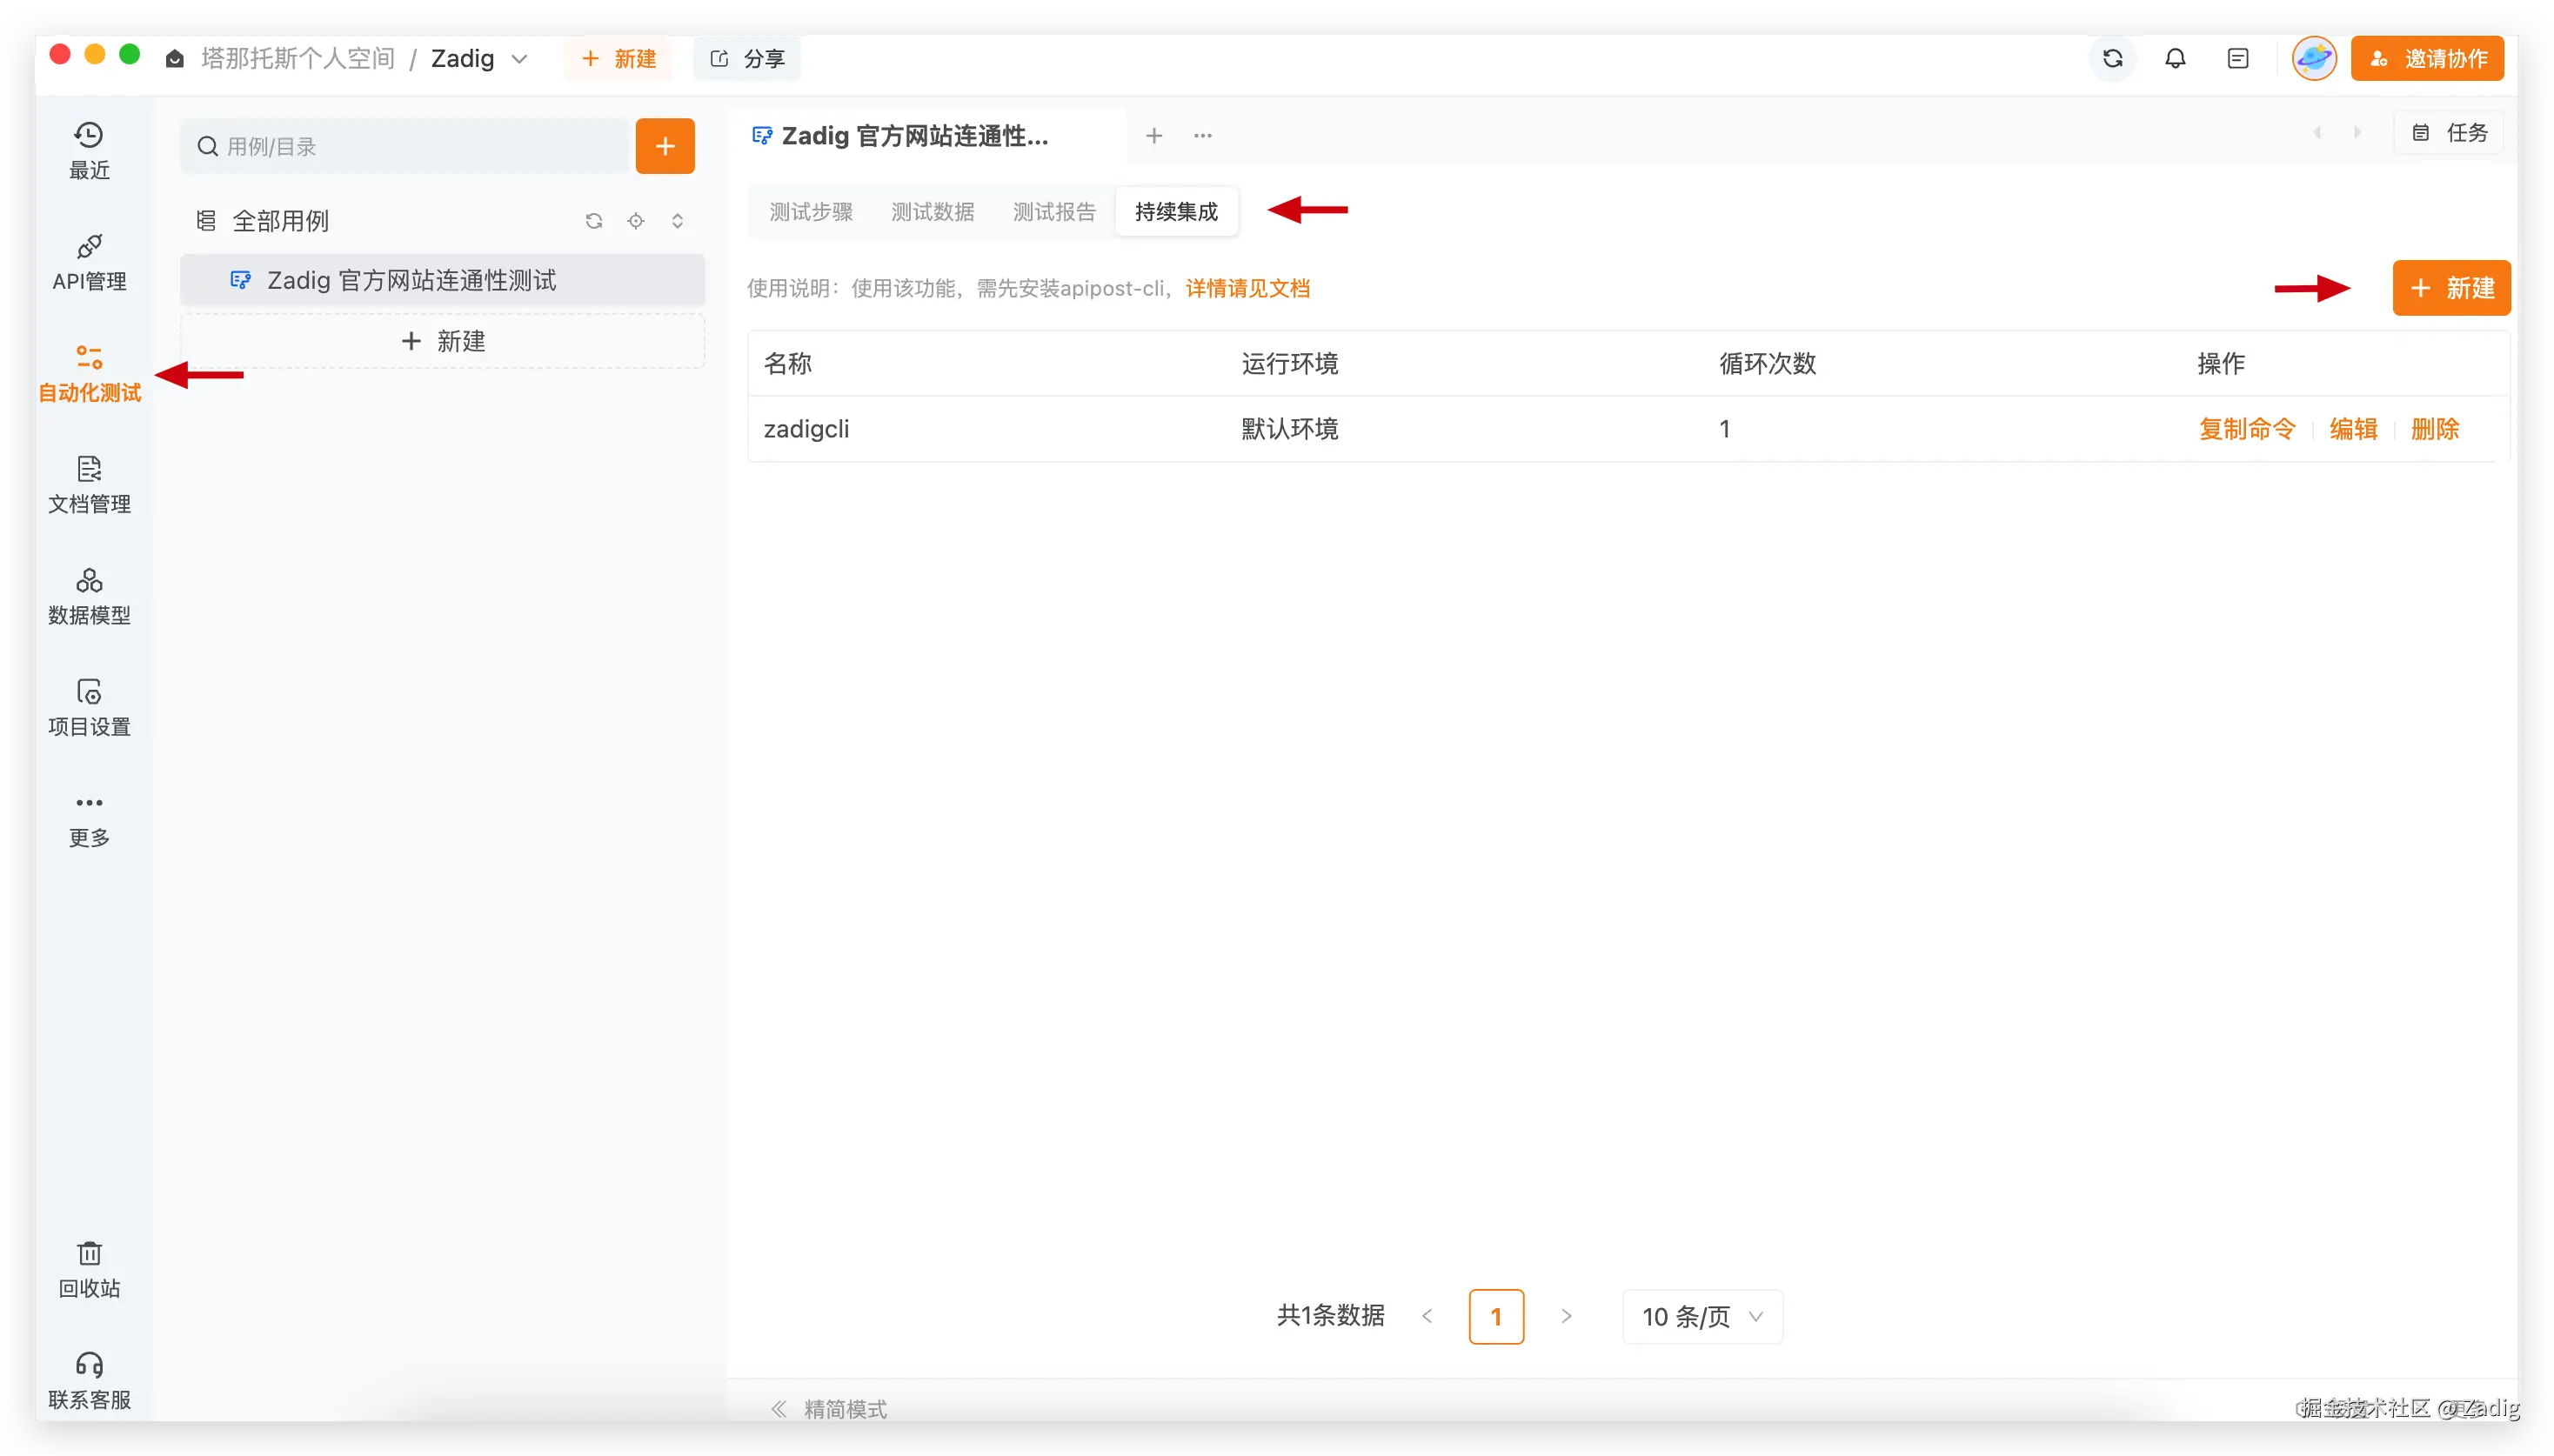Open the 数据模型 data model section

tap(89, 596)
